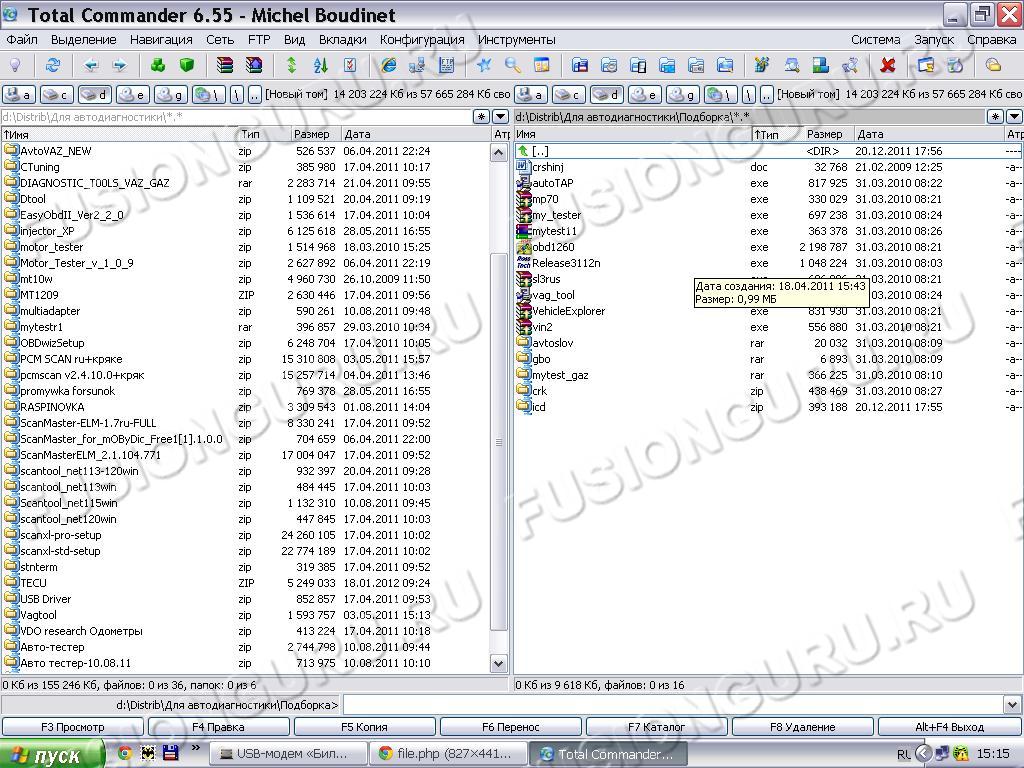Switch left panel to drive d
1024x768 pixels.
pos(95,95)
